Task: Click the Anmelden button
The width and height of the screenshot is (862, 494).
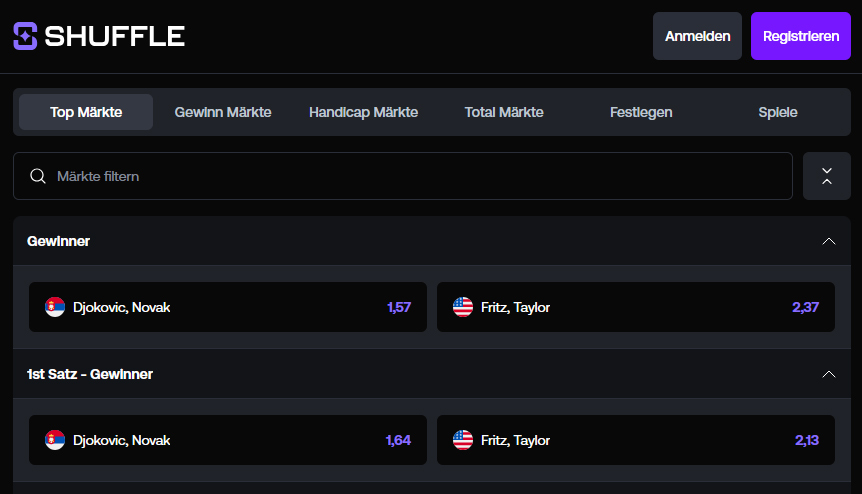Action: 698,36
